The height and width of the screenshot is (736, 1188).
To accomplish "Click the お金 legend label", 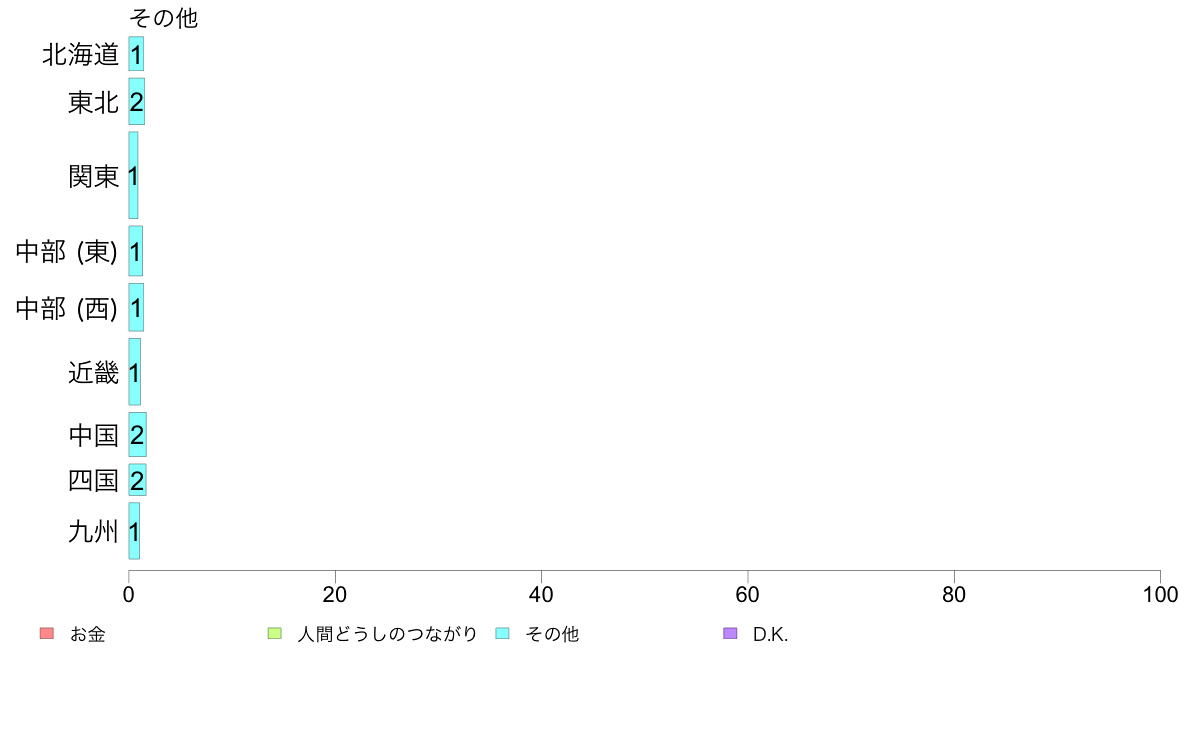I will (87, 634).
